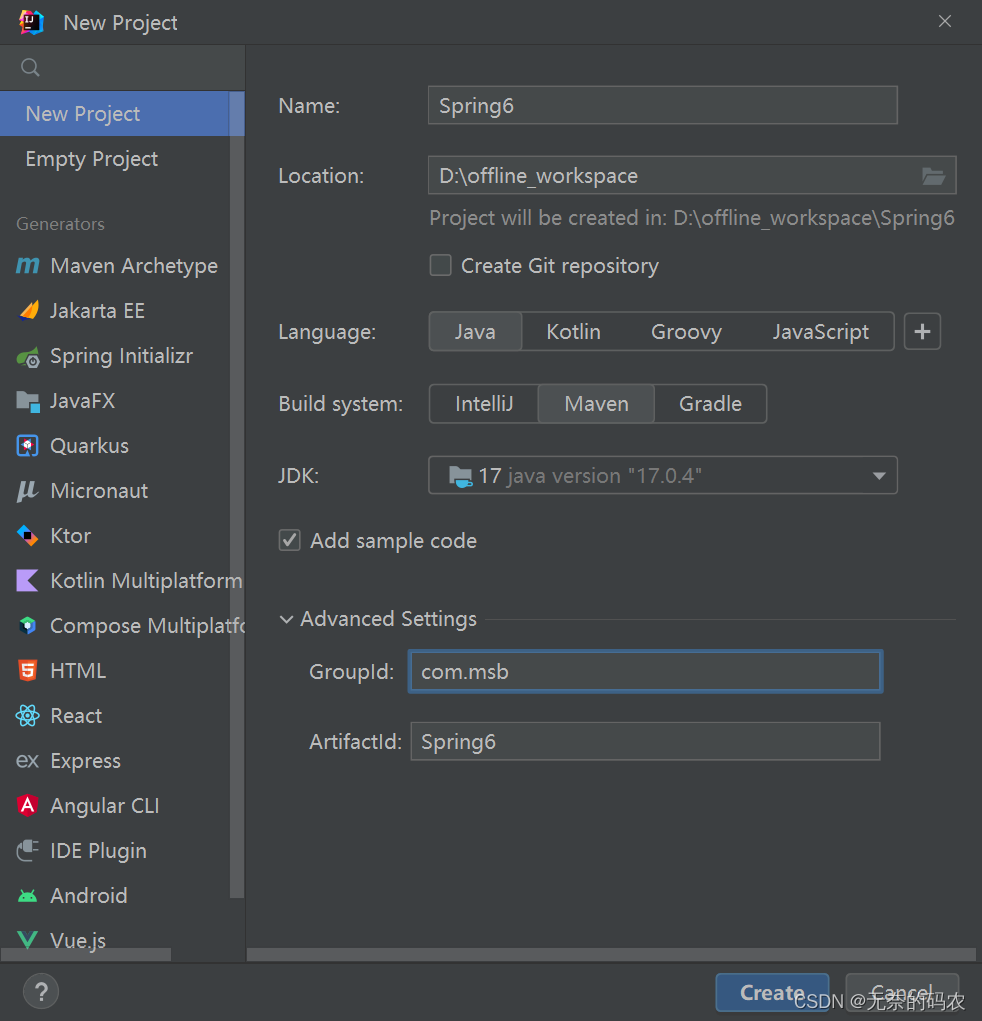Select the JavaFX label

83,401
